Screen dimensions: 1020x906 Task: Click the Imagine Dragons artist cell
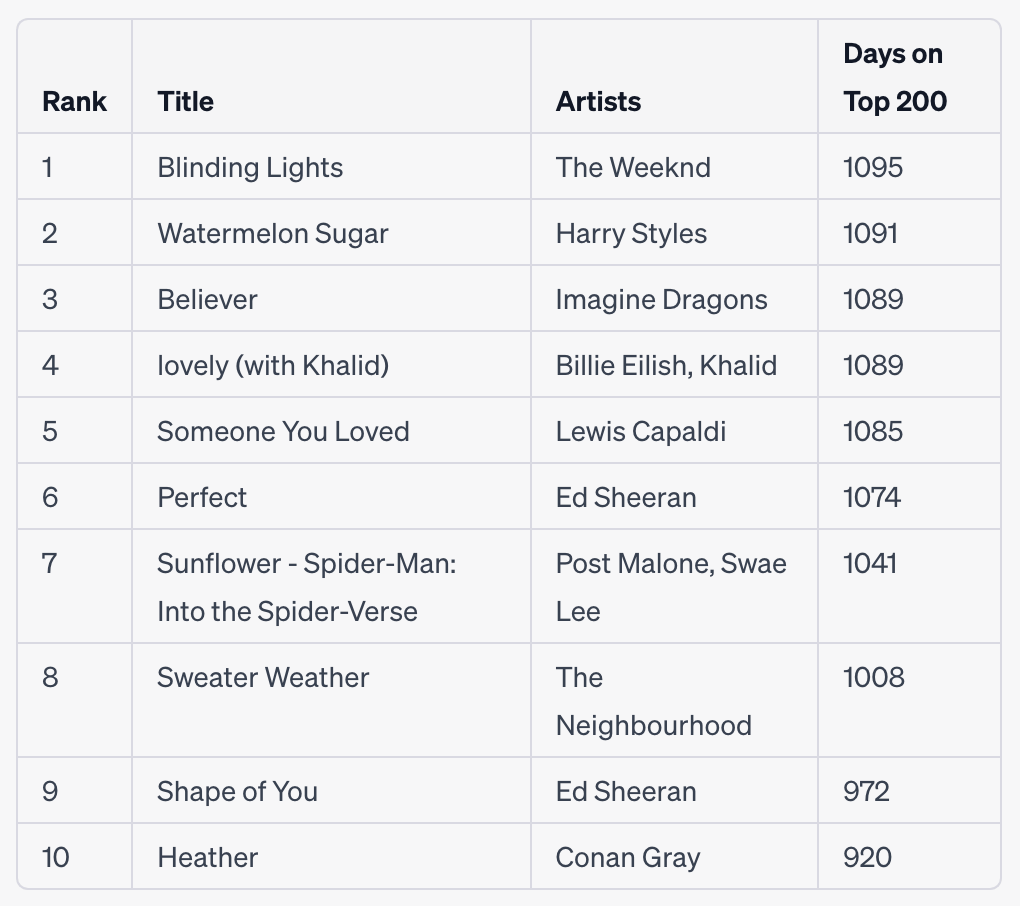[x=661, y=299]
